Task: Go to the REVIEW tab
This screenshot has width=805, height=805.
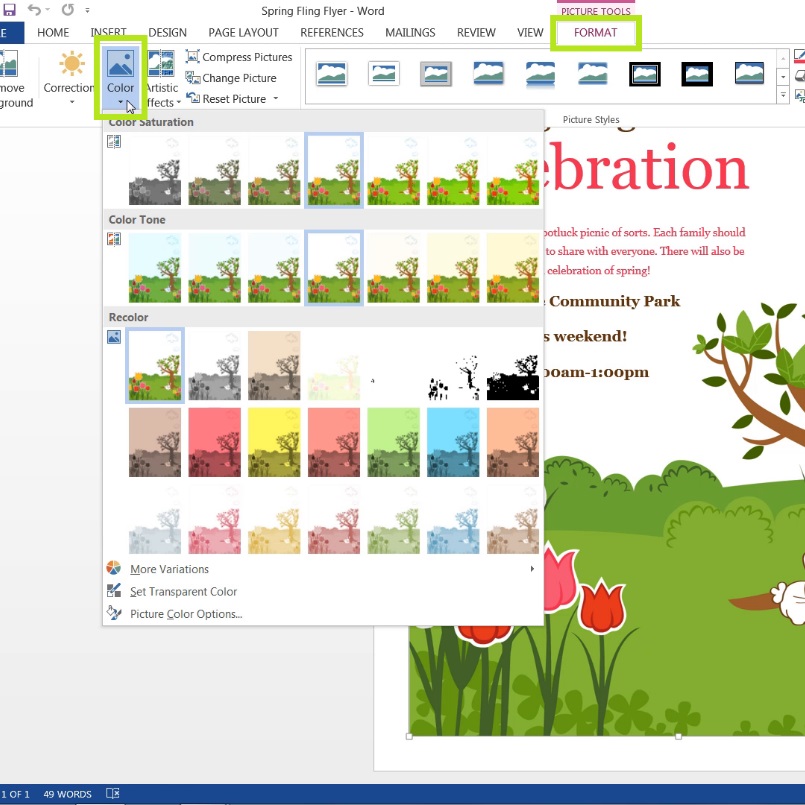Action: point(476,33)
